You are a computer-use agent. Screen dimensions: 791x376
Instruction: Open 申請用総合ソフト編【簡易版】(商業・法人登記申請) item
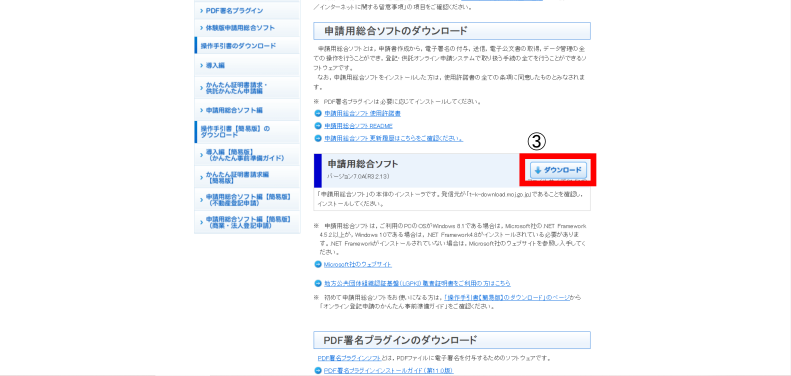247,223
